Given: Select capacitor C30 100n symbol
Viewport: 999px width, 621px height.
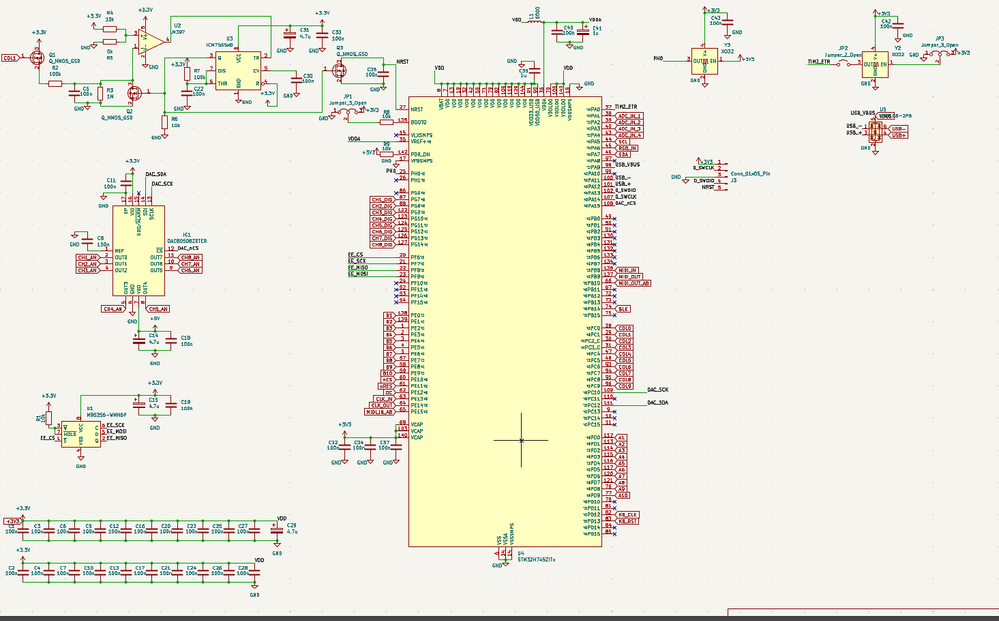Looking at the screenshot, I should click(296, 78).
